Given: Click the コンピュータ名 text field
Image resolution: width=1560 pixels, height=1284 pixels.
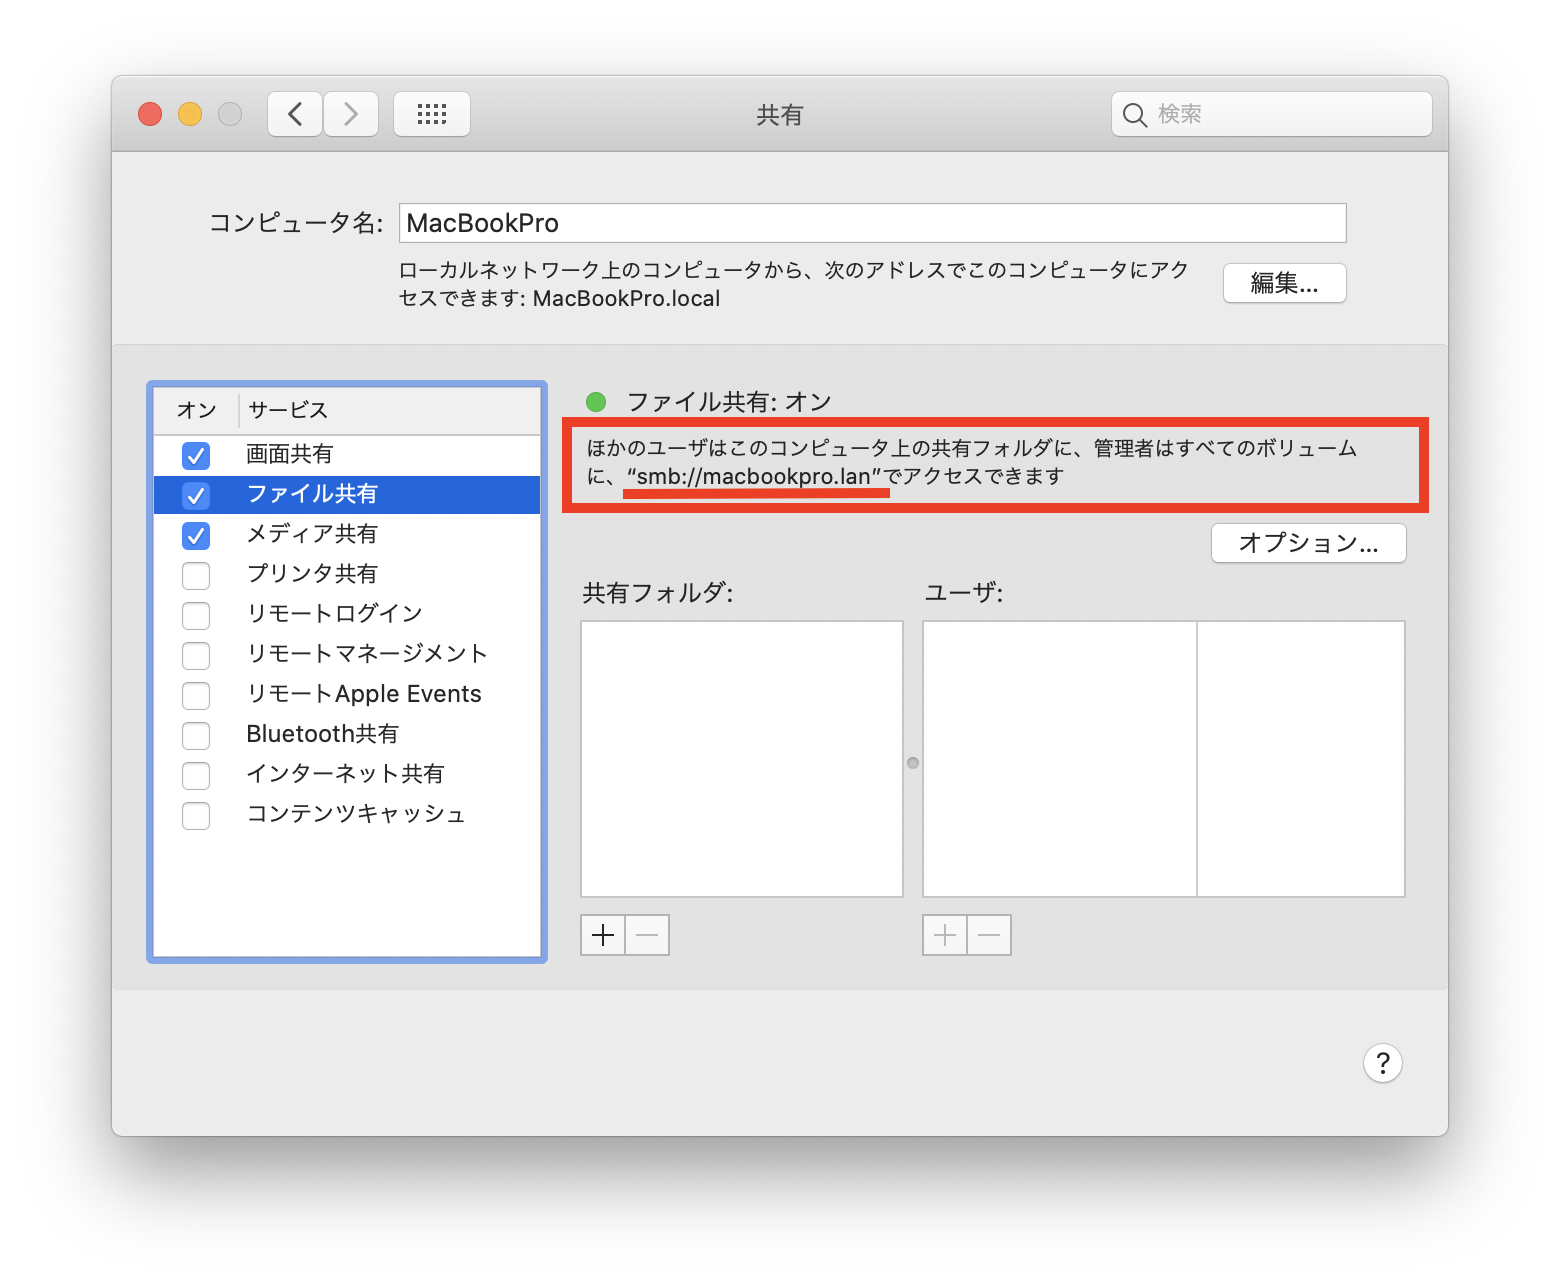Looking at the screenshot, I should pos(873,223).
